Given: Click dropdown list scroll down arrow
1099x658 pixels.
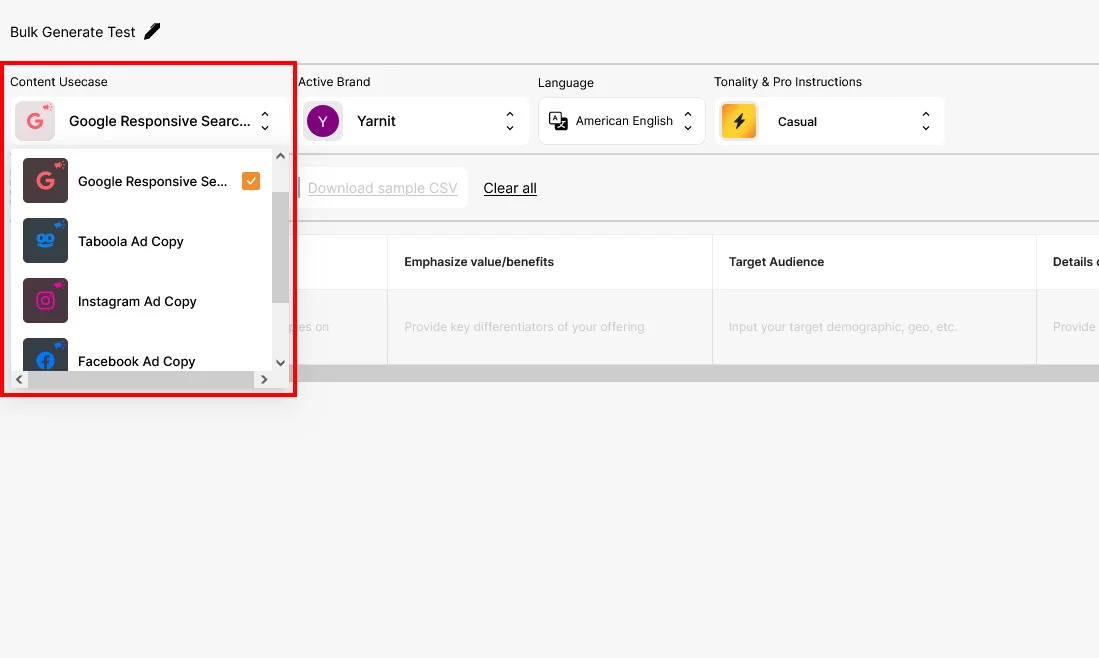Looking at the screenshot, I should (x=280, y=363).
